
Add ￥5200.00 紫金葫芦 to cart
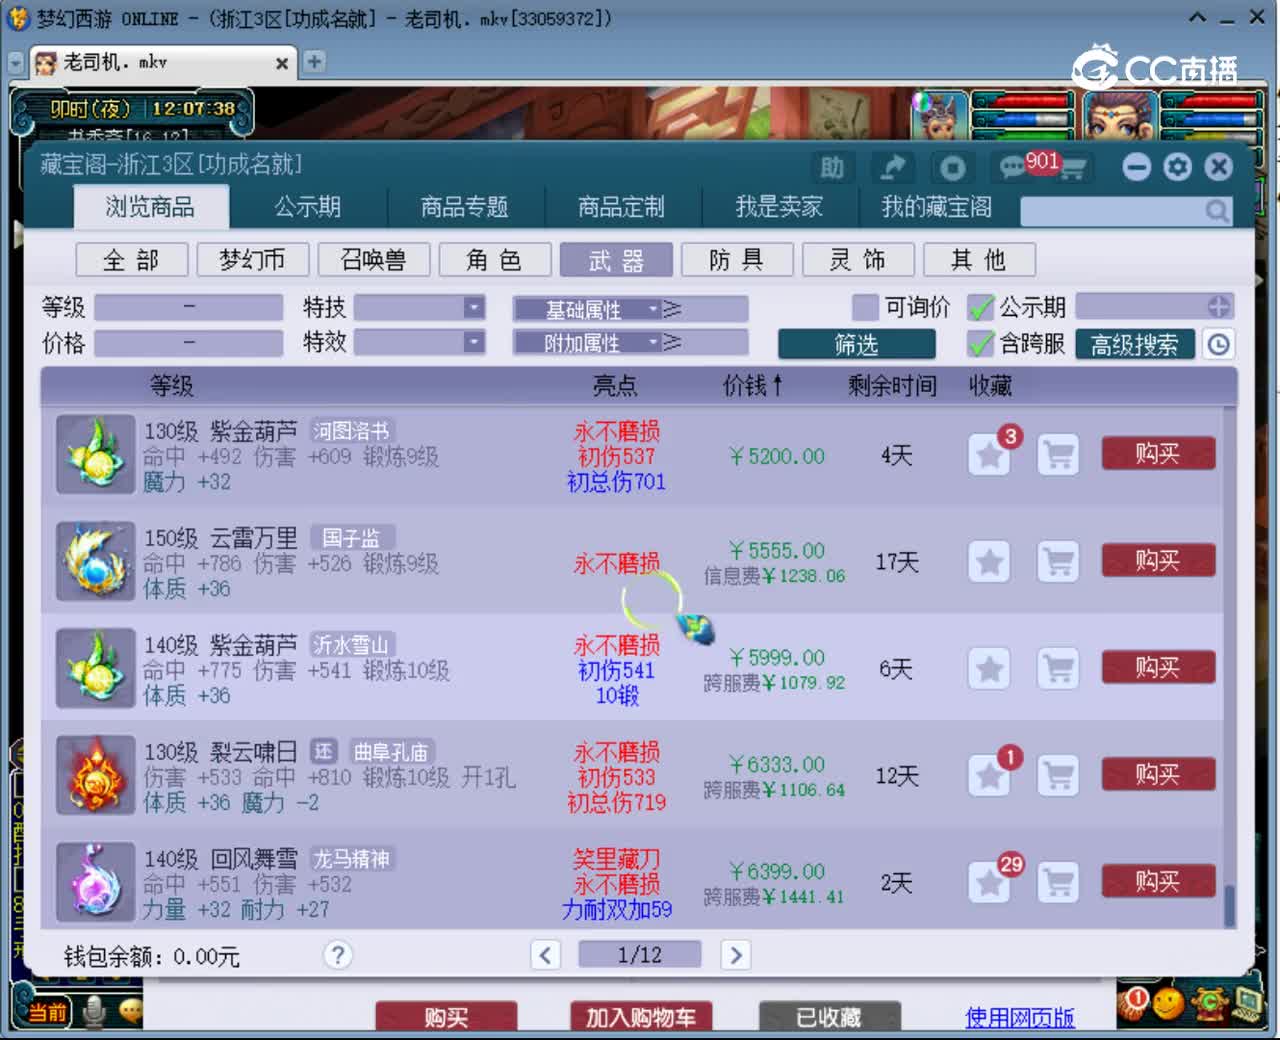pyautogui.click(x=1058, y=456)
